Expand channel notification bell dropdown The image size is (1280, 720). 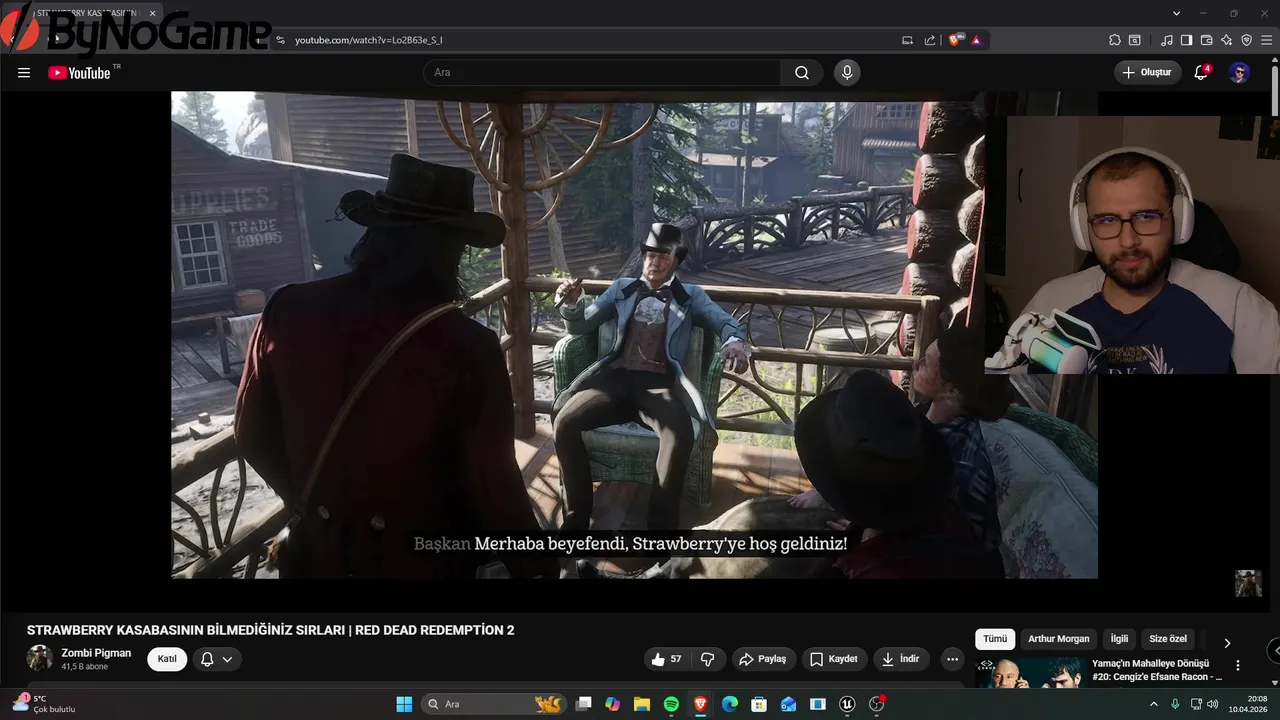coord(217,659)
